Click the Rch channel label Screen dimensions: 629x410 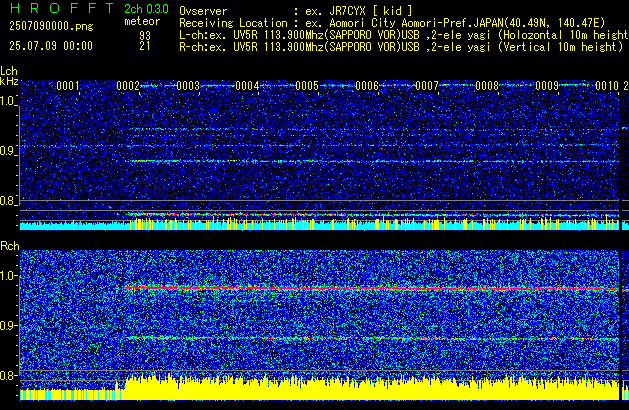[x=10, y=246]
